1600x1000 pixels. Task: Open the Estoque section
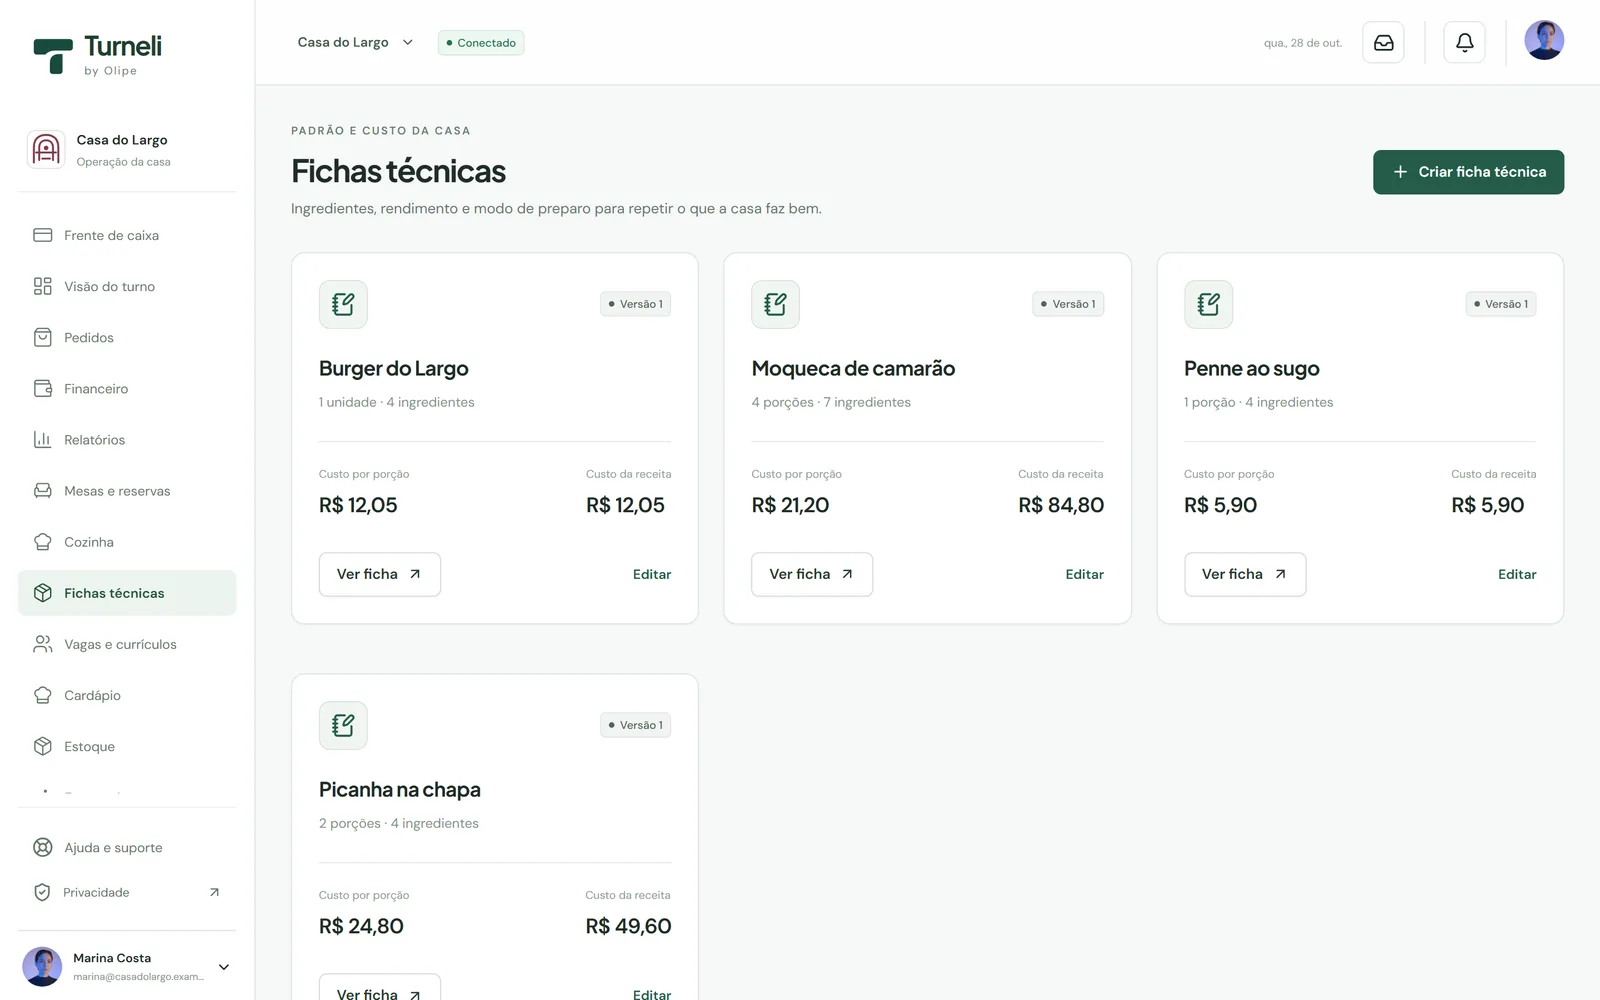tap(127, 746)
